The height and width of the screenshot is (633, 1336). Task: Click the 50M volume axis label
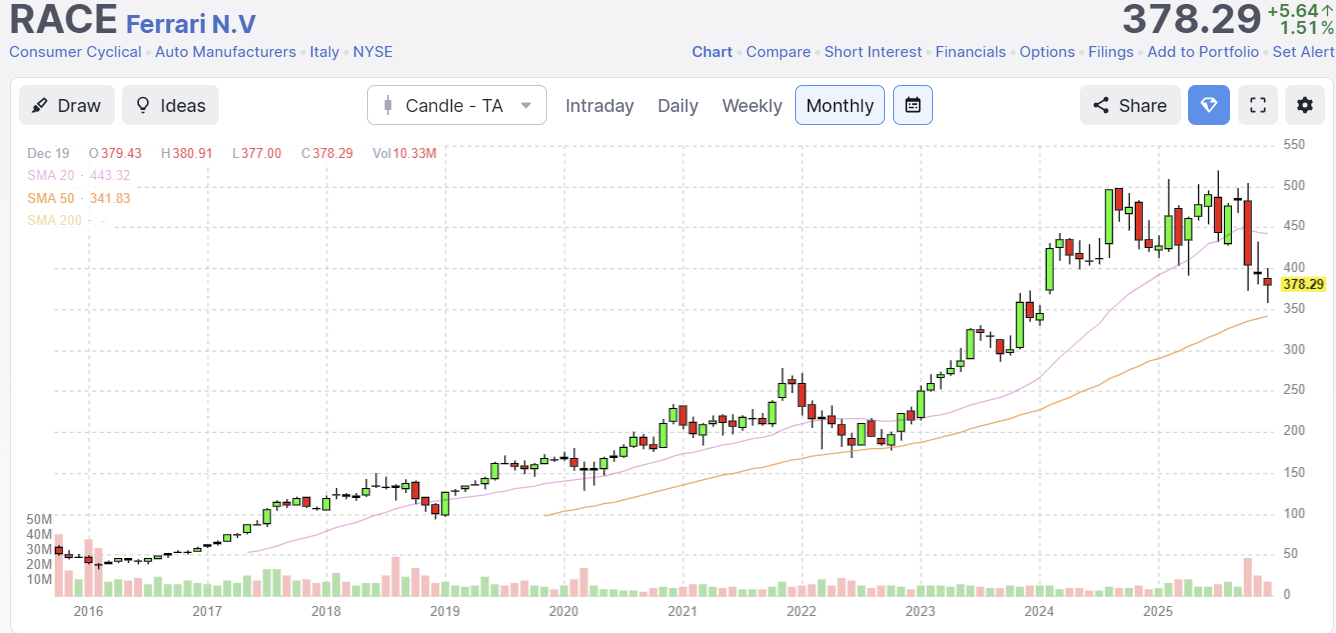click(x=40, y=520)
